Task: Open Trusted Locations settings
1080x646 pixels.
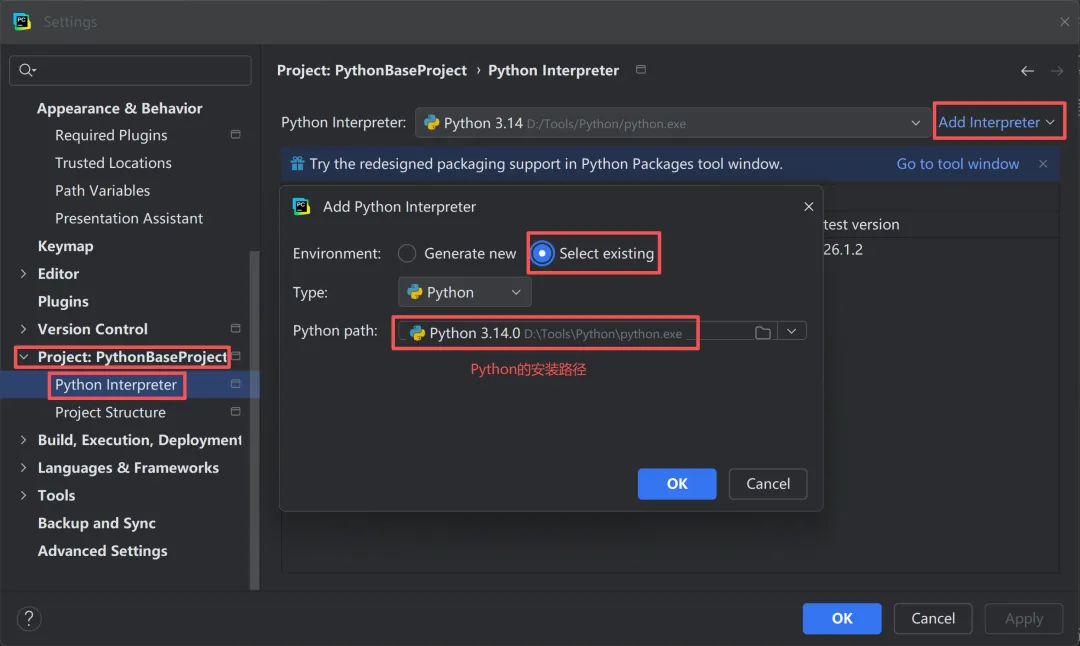Action: coord(113,163)
